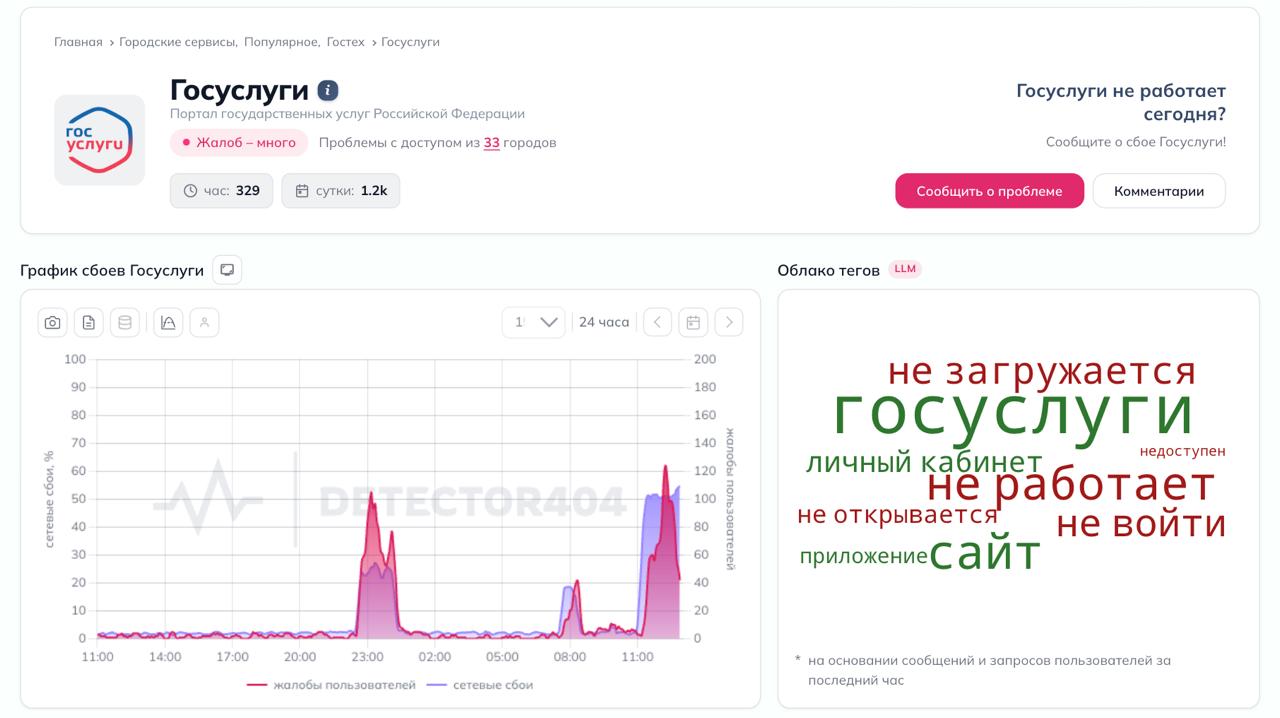Toggle the жалобы пользователей legend series
1280x718 pixels.
point(331,685)
